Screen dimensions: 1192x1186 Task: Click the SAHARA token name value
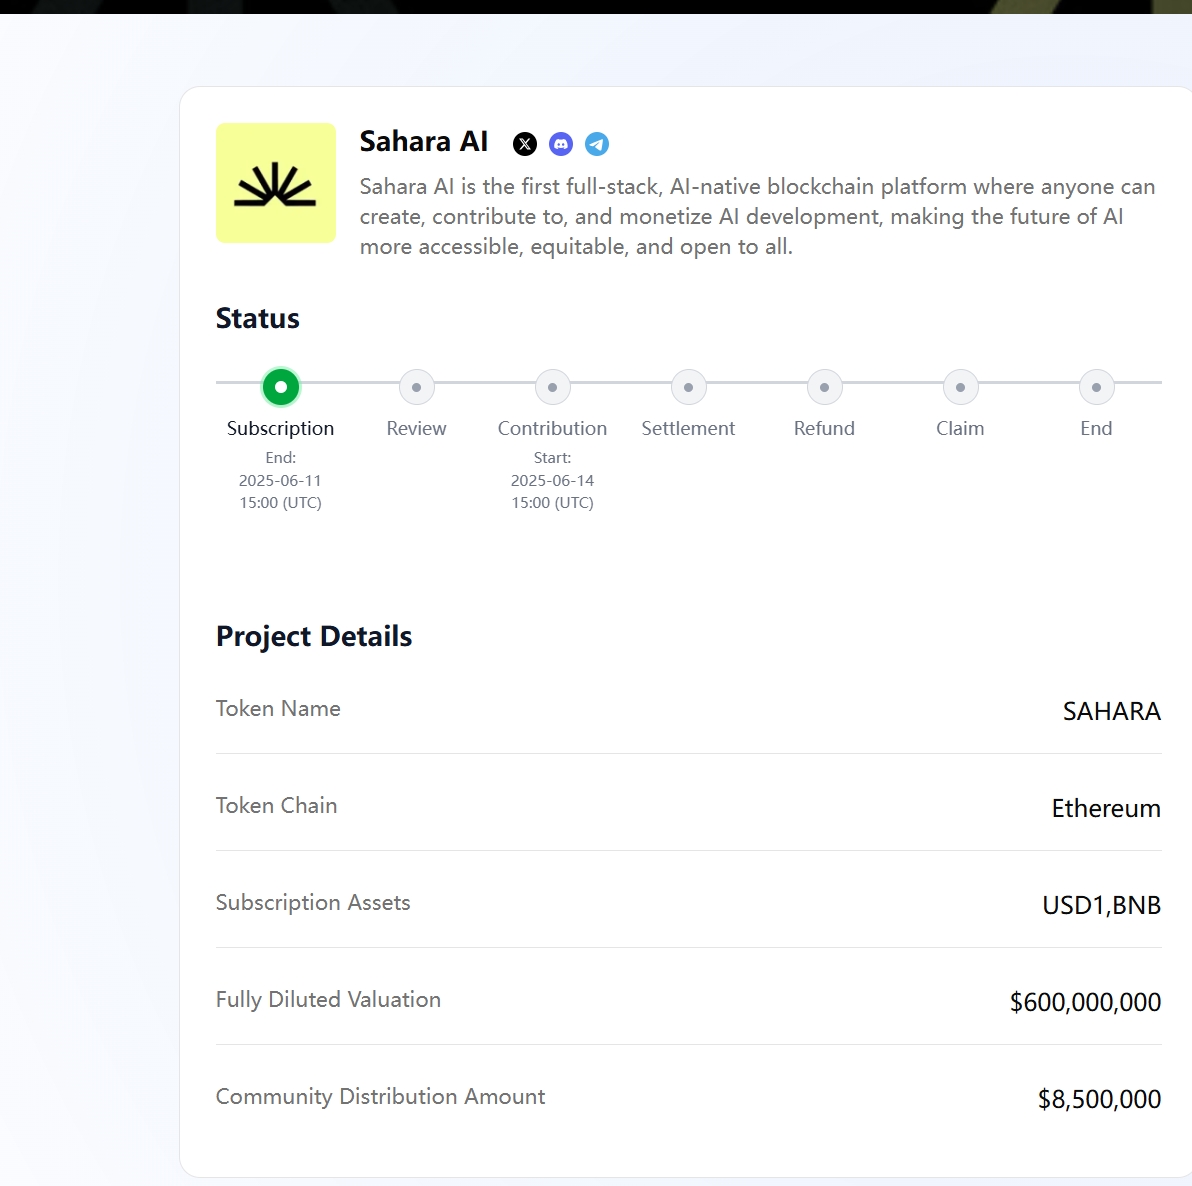(x=1111, y=712)
